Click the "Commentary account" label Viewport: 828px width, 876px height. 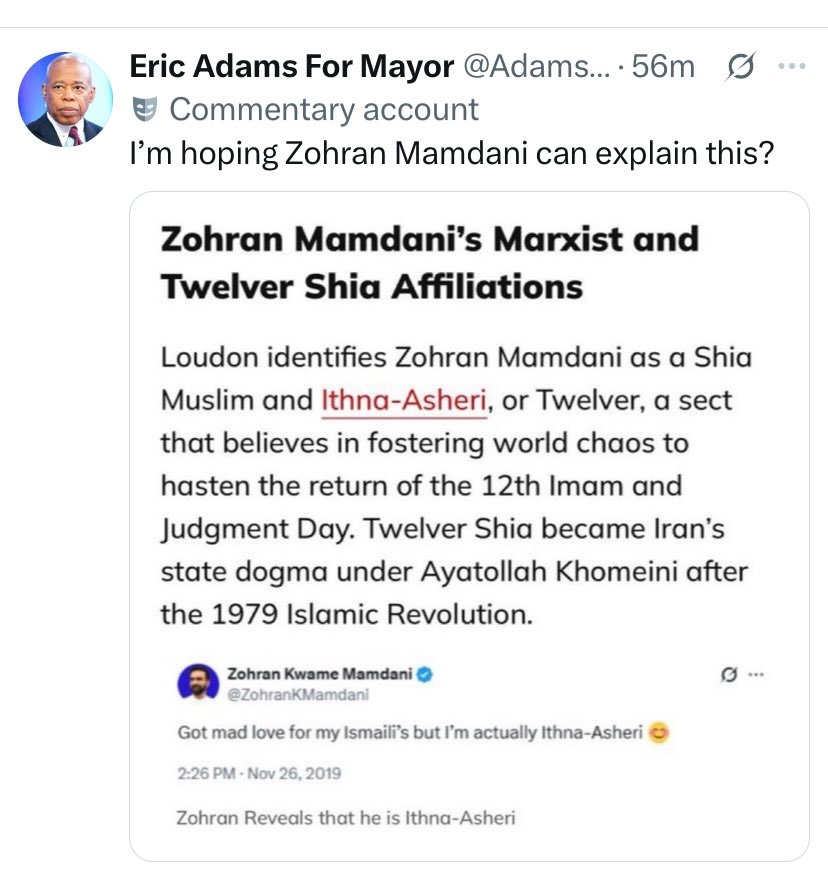[324, 109]
